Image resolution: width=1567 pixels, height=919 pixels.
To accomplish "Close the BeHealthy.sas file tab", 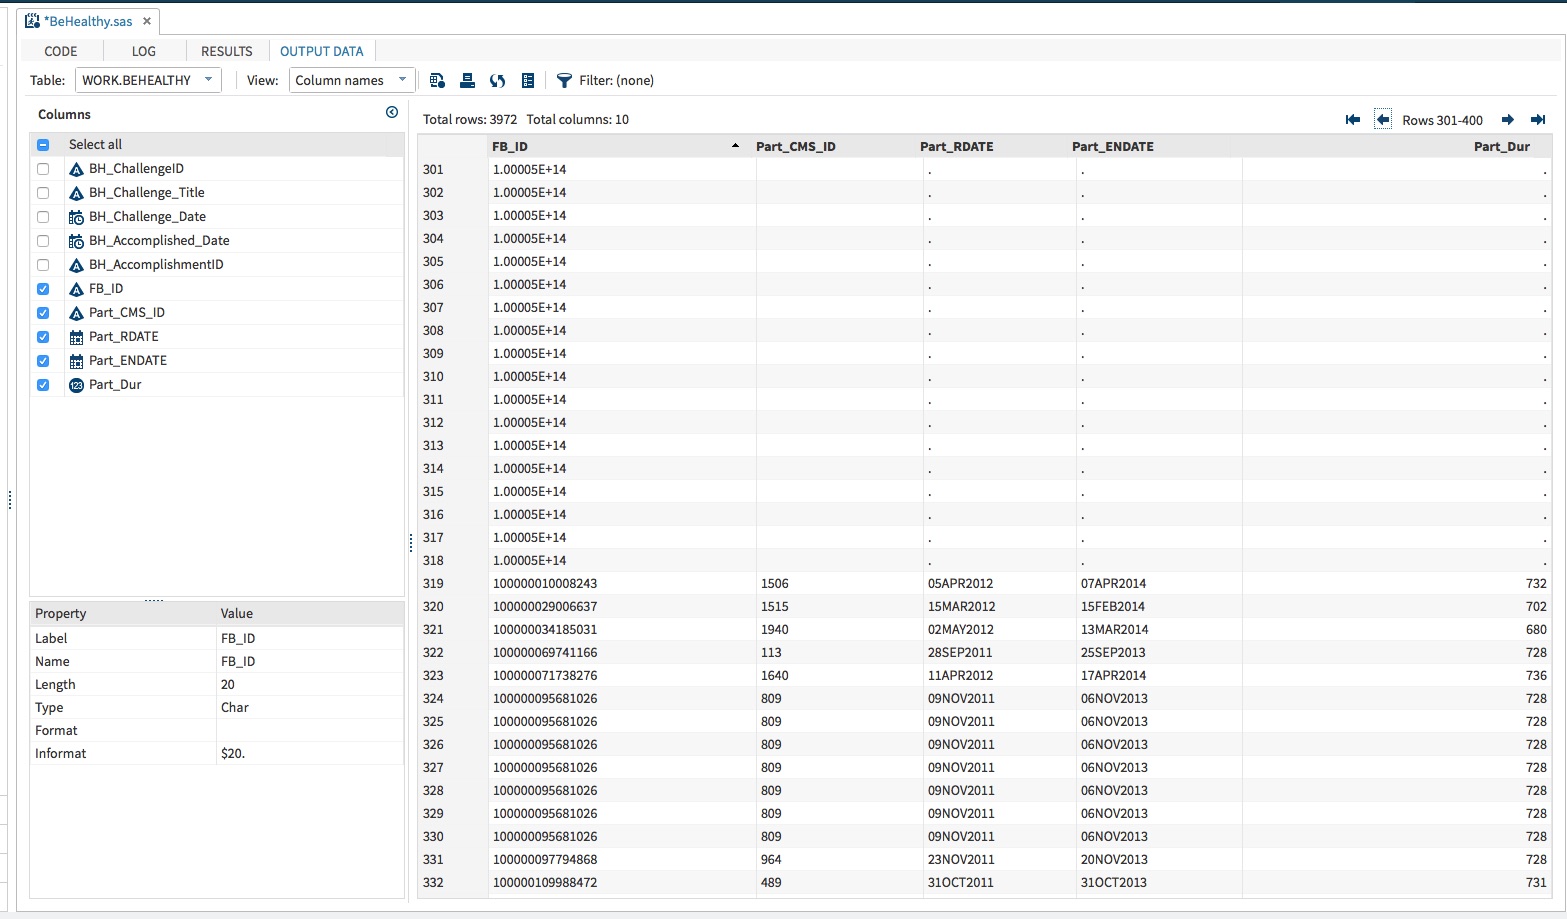I will (147, 21).
